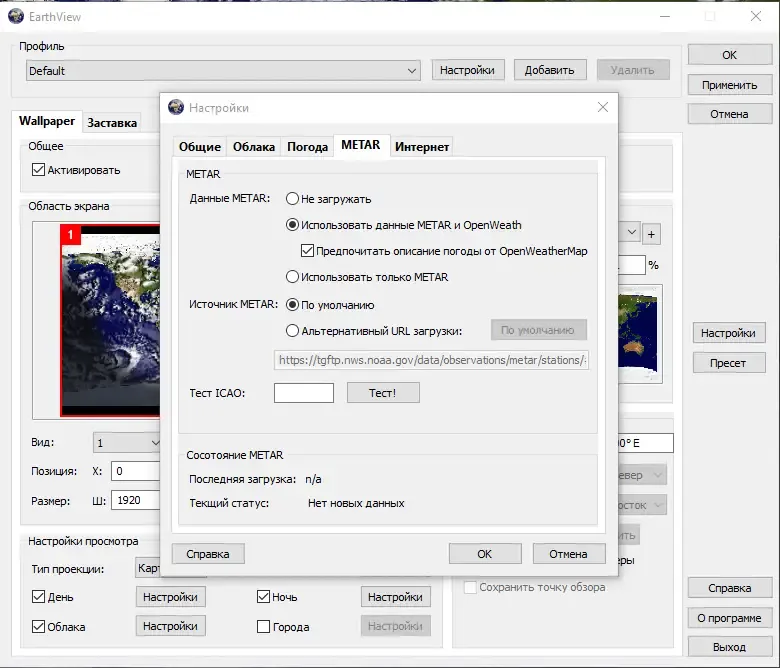
Task: Uncheck the Ночь checkbox
Action: click(264, 596)
